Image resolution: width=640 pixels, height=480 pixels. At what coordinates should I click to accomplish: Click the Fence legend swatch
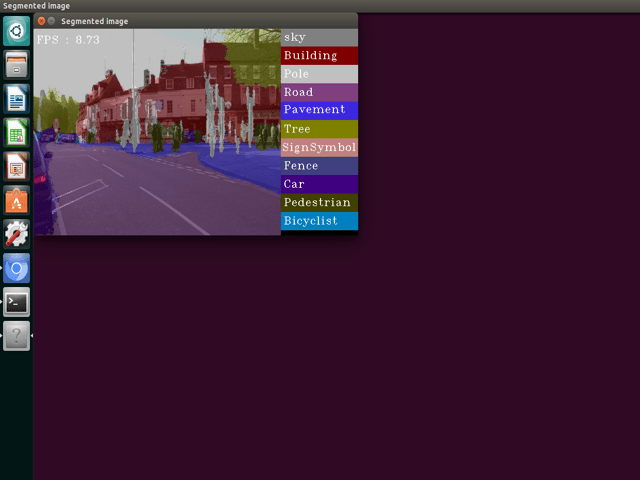(x=319, y=166)
